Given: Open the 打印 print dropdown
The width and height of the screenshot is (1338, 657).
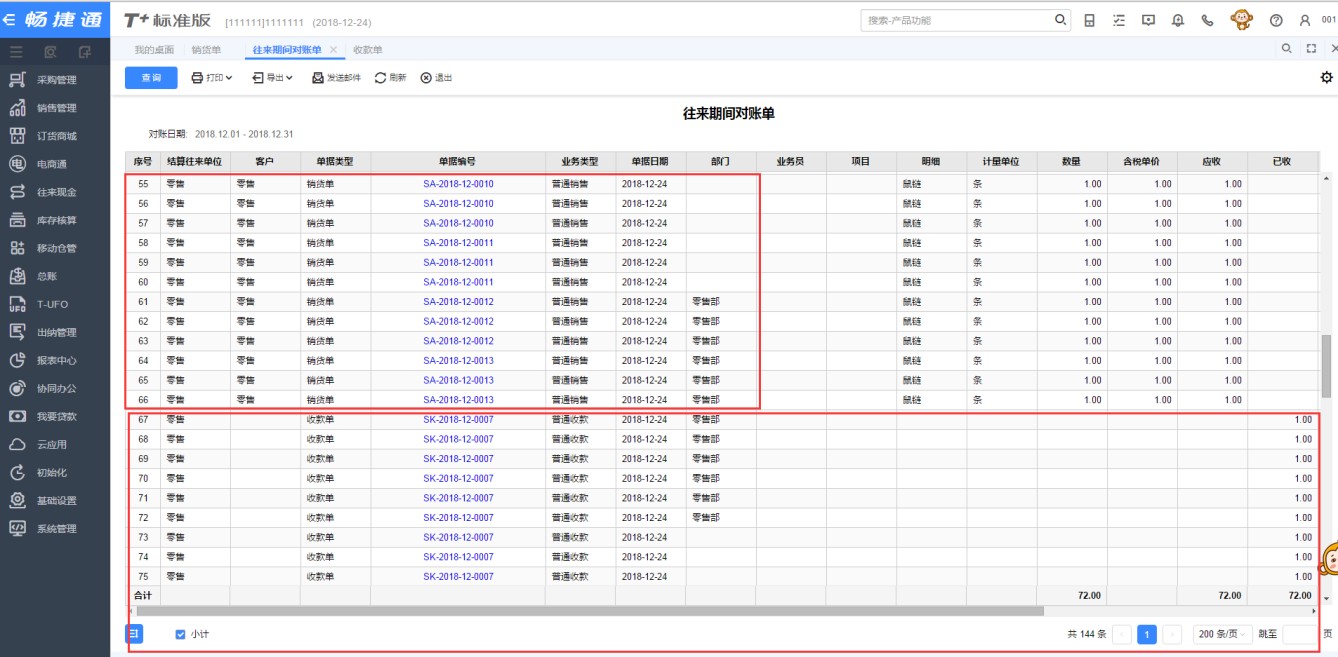Looking at the screenshot, I should pos(212,78).
